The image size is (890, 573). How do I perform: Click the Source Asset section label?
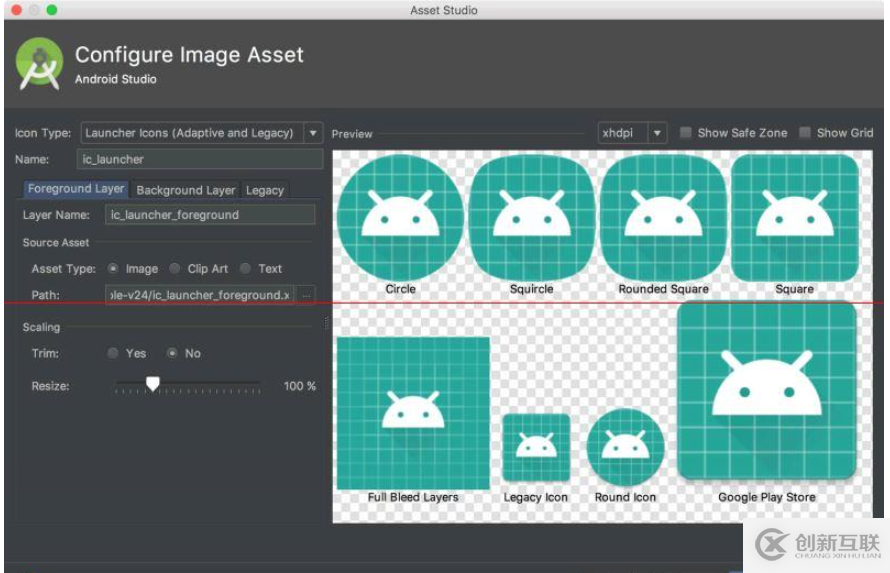(56, 243)
